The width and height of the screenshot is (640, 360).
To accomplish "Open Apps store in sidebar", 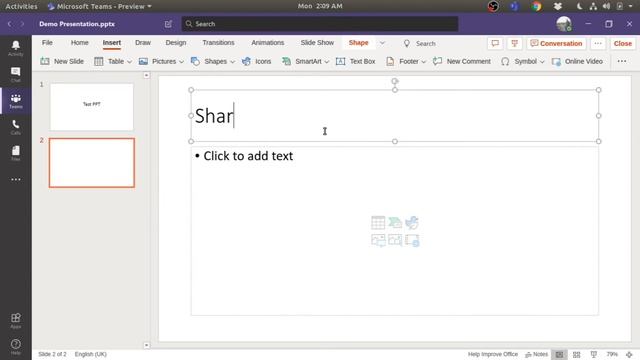I will click(16, 320).
